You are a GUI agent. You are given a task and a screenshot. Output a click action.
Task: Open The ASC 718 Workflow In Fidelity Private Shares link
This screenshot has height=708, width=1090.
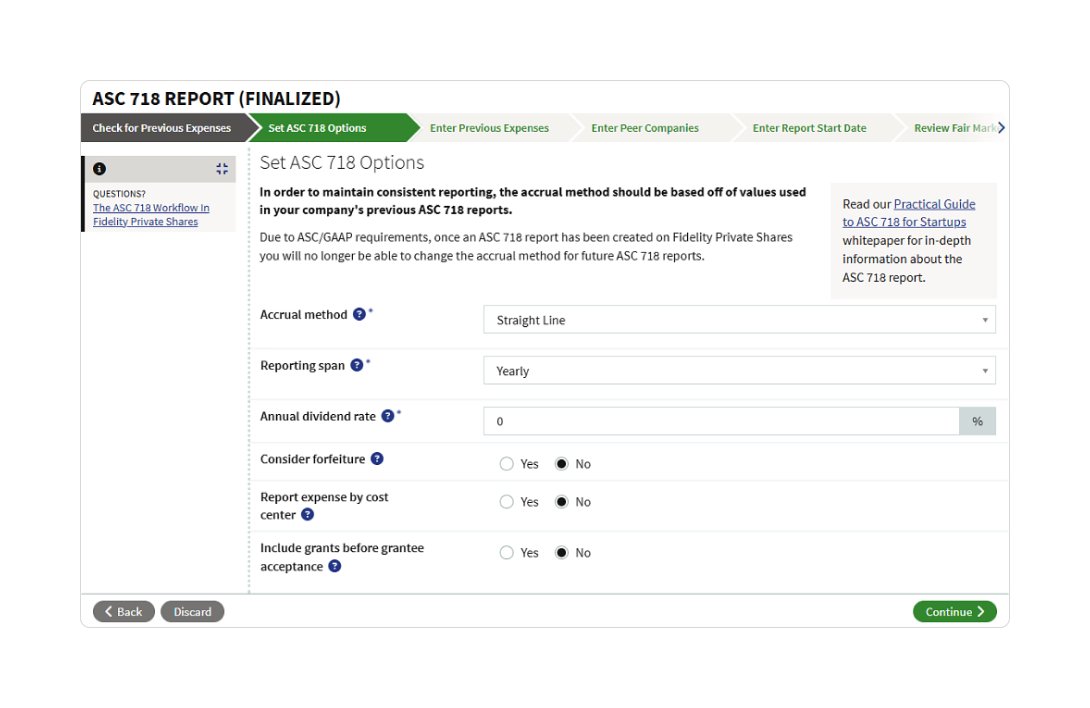coord(151,215)
